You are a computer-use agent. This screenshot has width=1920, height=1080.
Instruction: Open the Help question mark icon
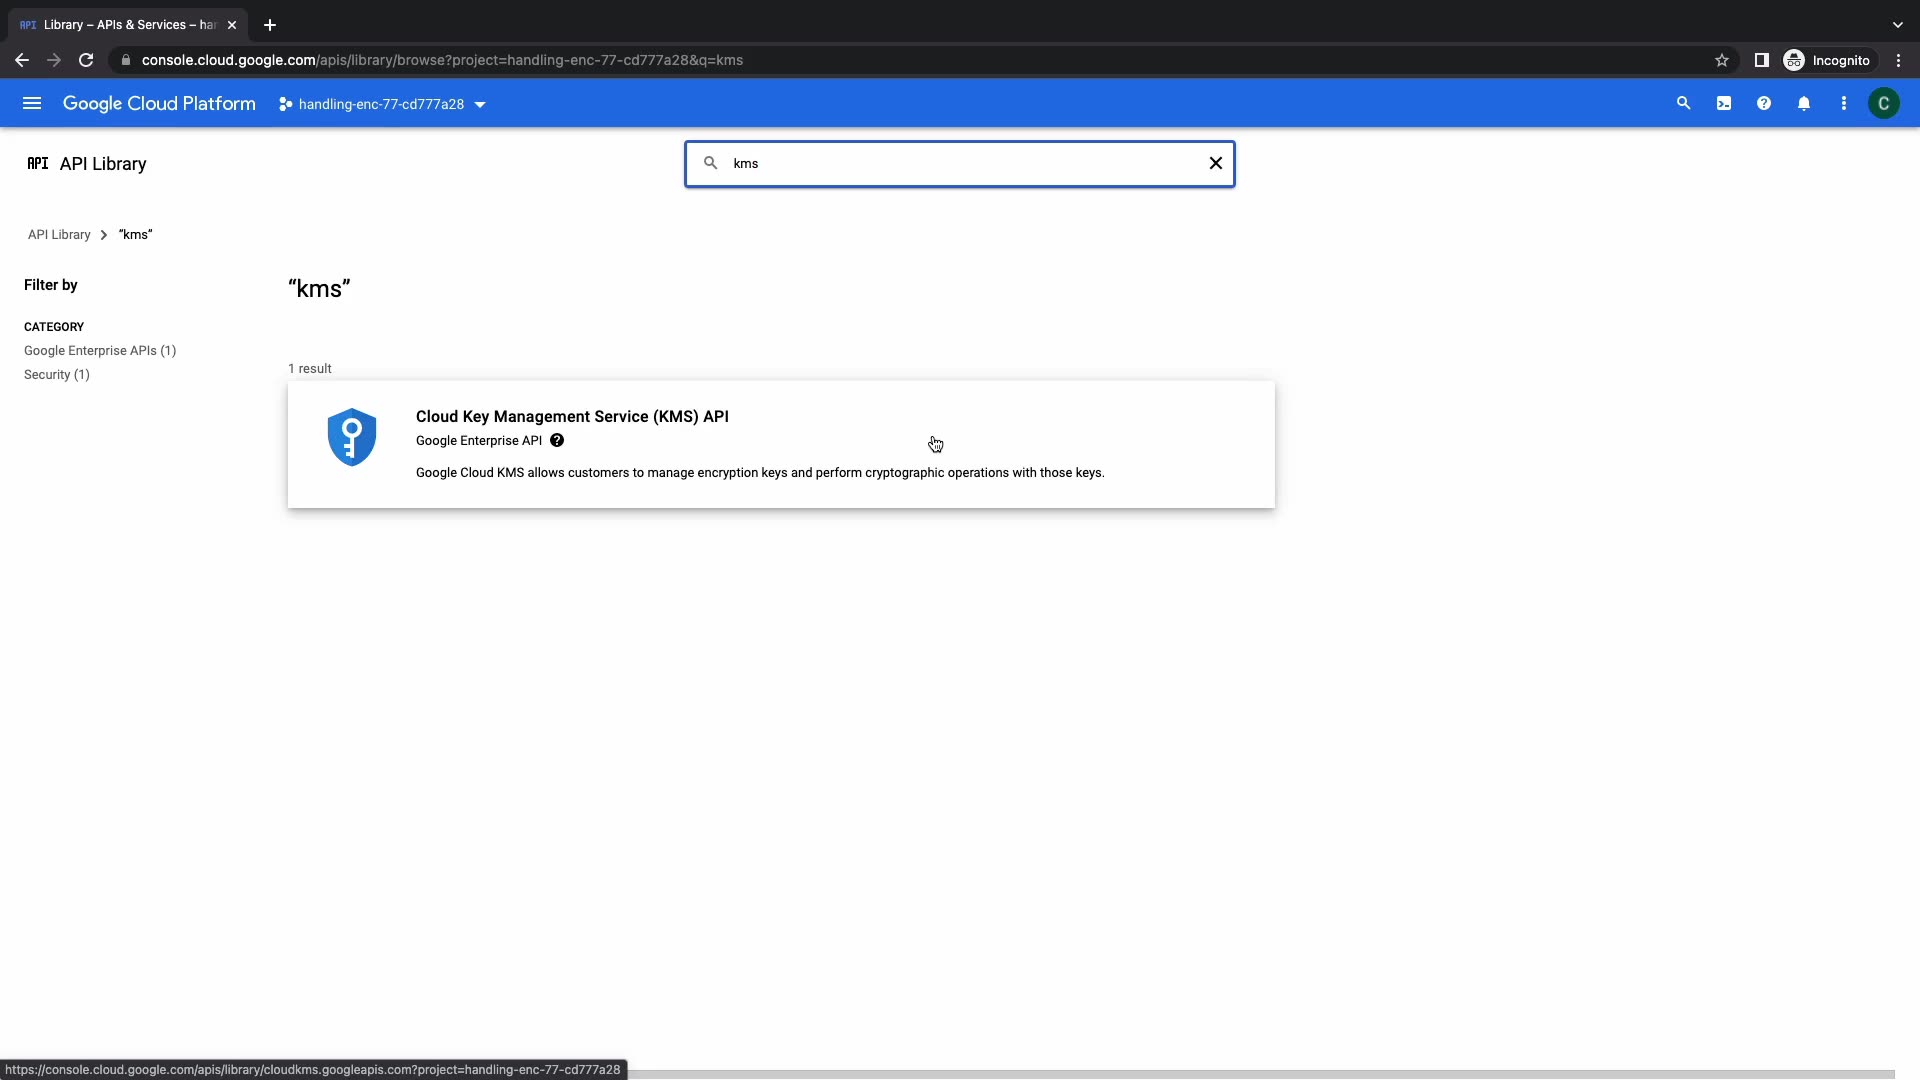pyautogui.click(x=1764, y=104)
